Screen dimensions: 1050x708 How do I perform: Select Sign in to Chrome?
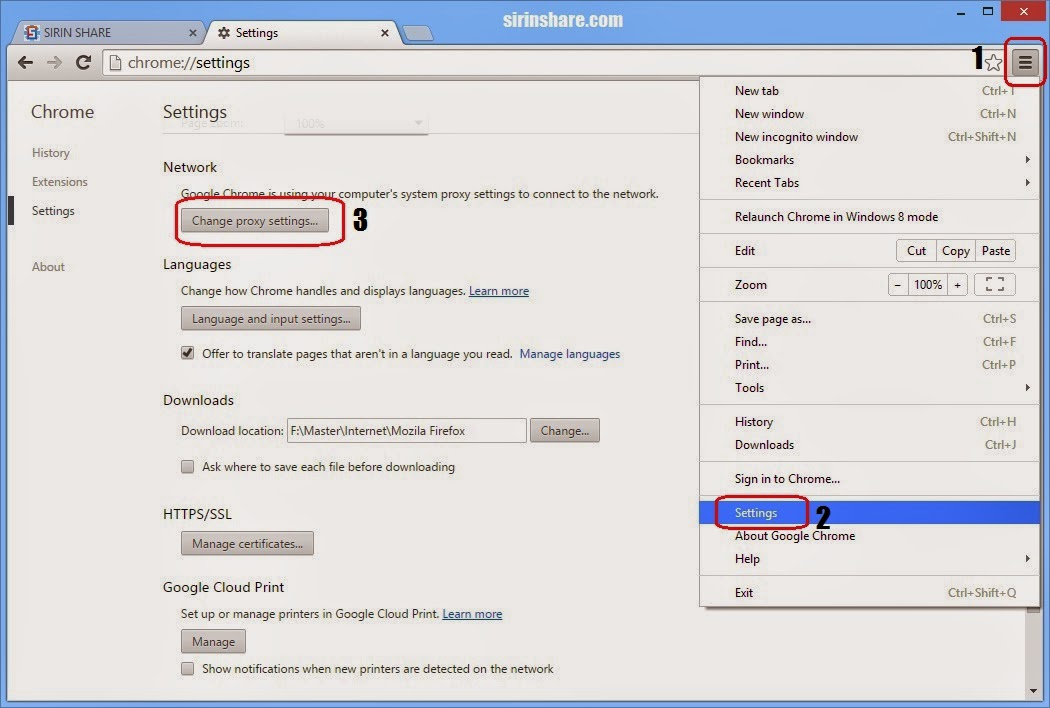pos(869,479)
